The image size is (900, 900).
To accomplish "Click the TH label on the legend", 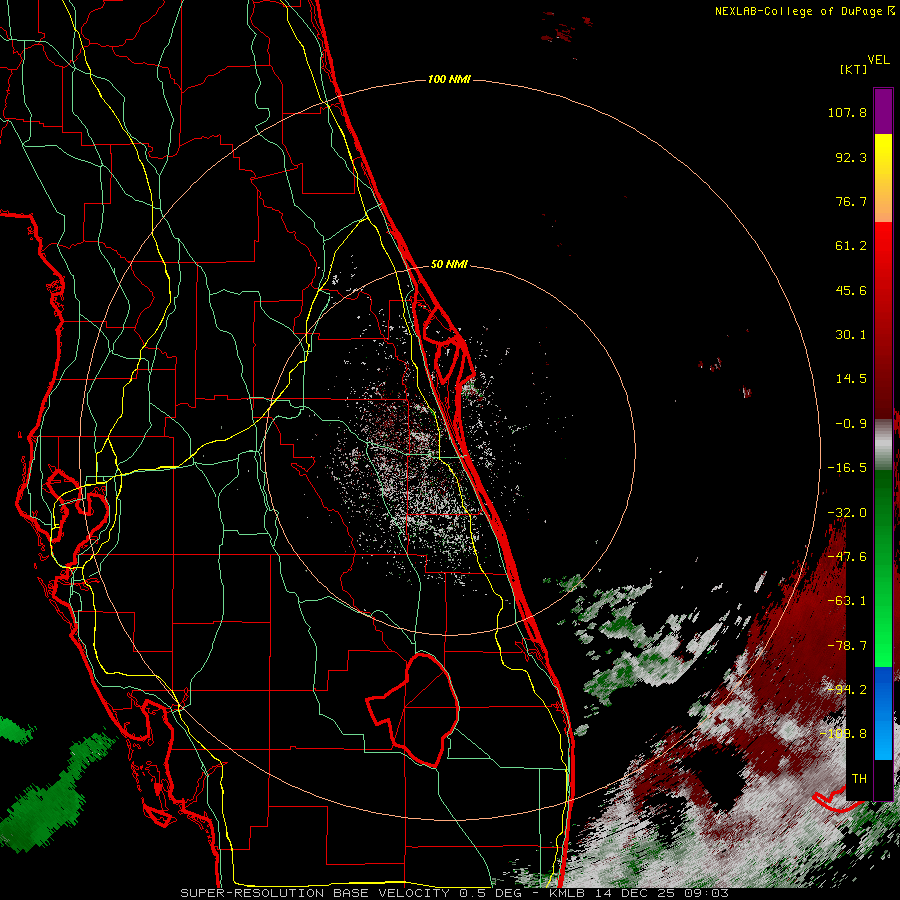I will (x=859, y=779).
